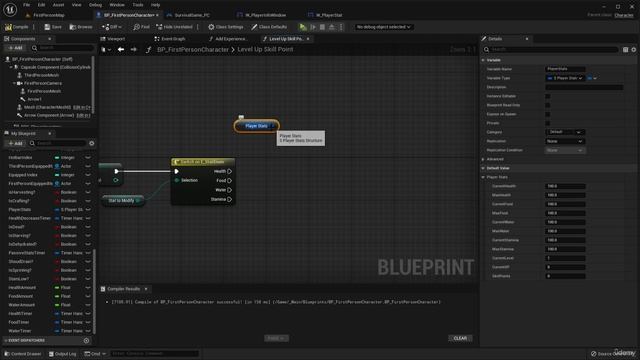Click the Stop simulation button
The image size is (640, 360).
[322, 27]
